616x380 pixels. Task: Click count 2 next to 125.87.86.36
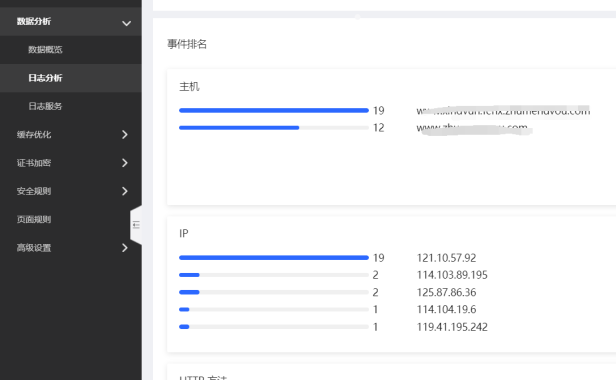[x=376, y=293]
